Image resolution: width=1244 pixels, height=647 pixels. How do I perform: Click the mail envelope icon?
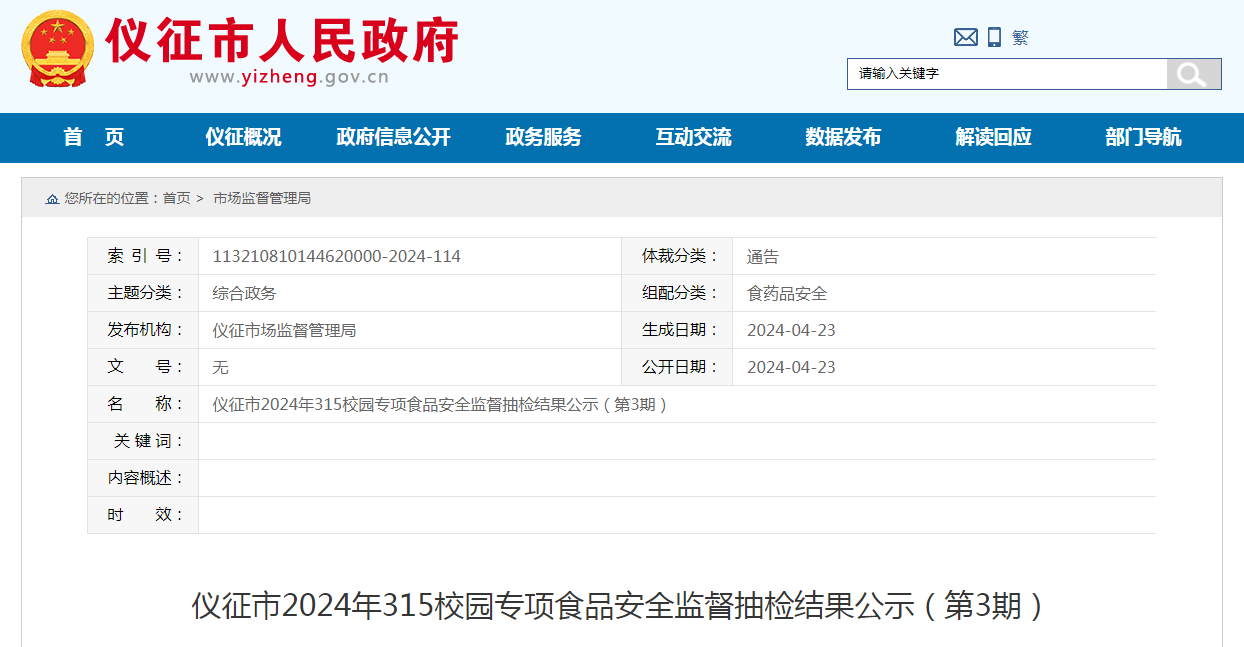[x=965, y=37]
